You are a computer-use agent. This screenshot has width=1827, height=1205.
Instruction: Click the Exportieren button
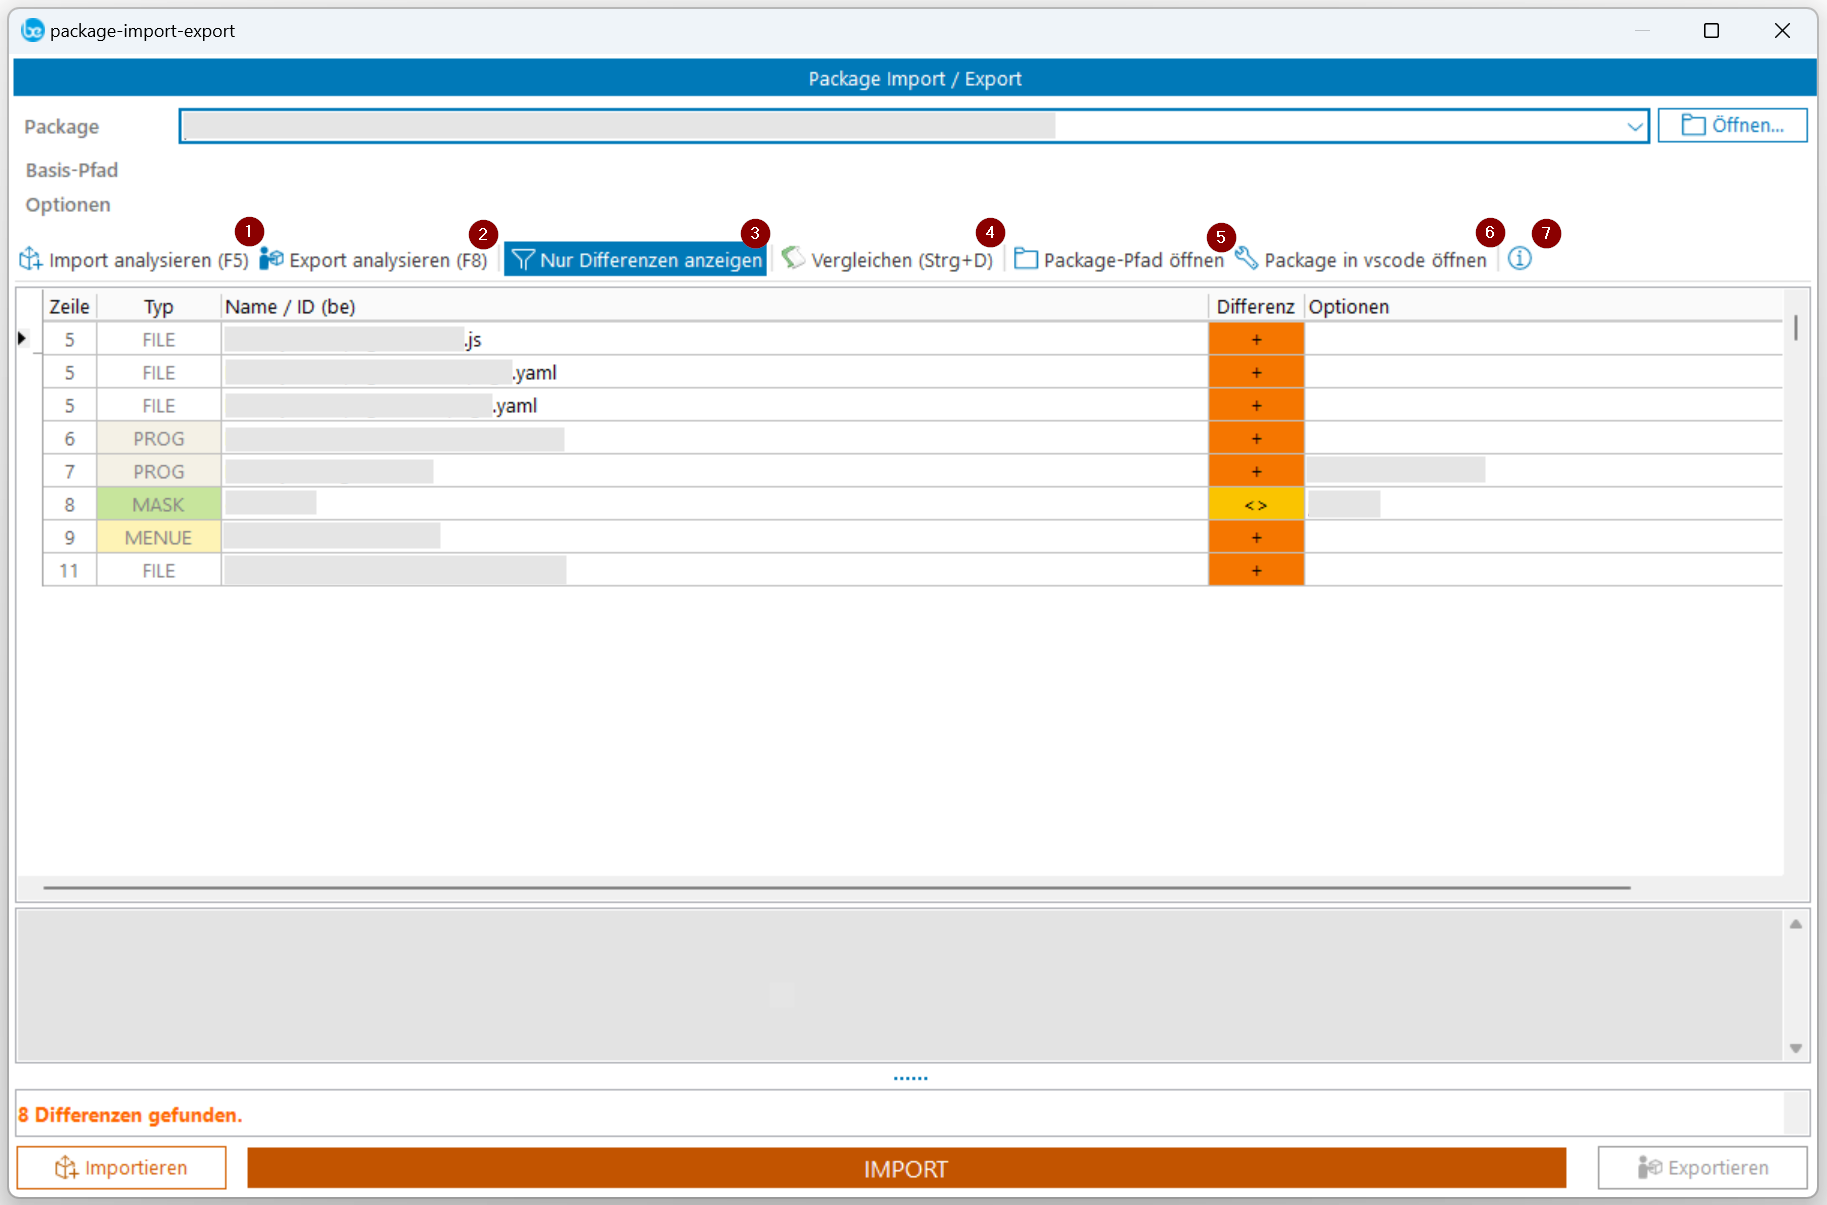(x=1702, y=1168)
